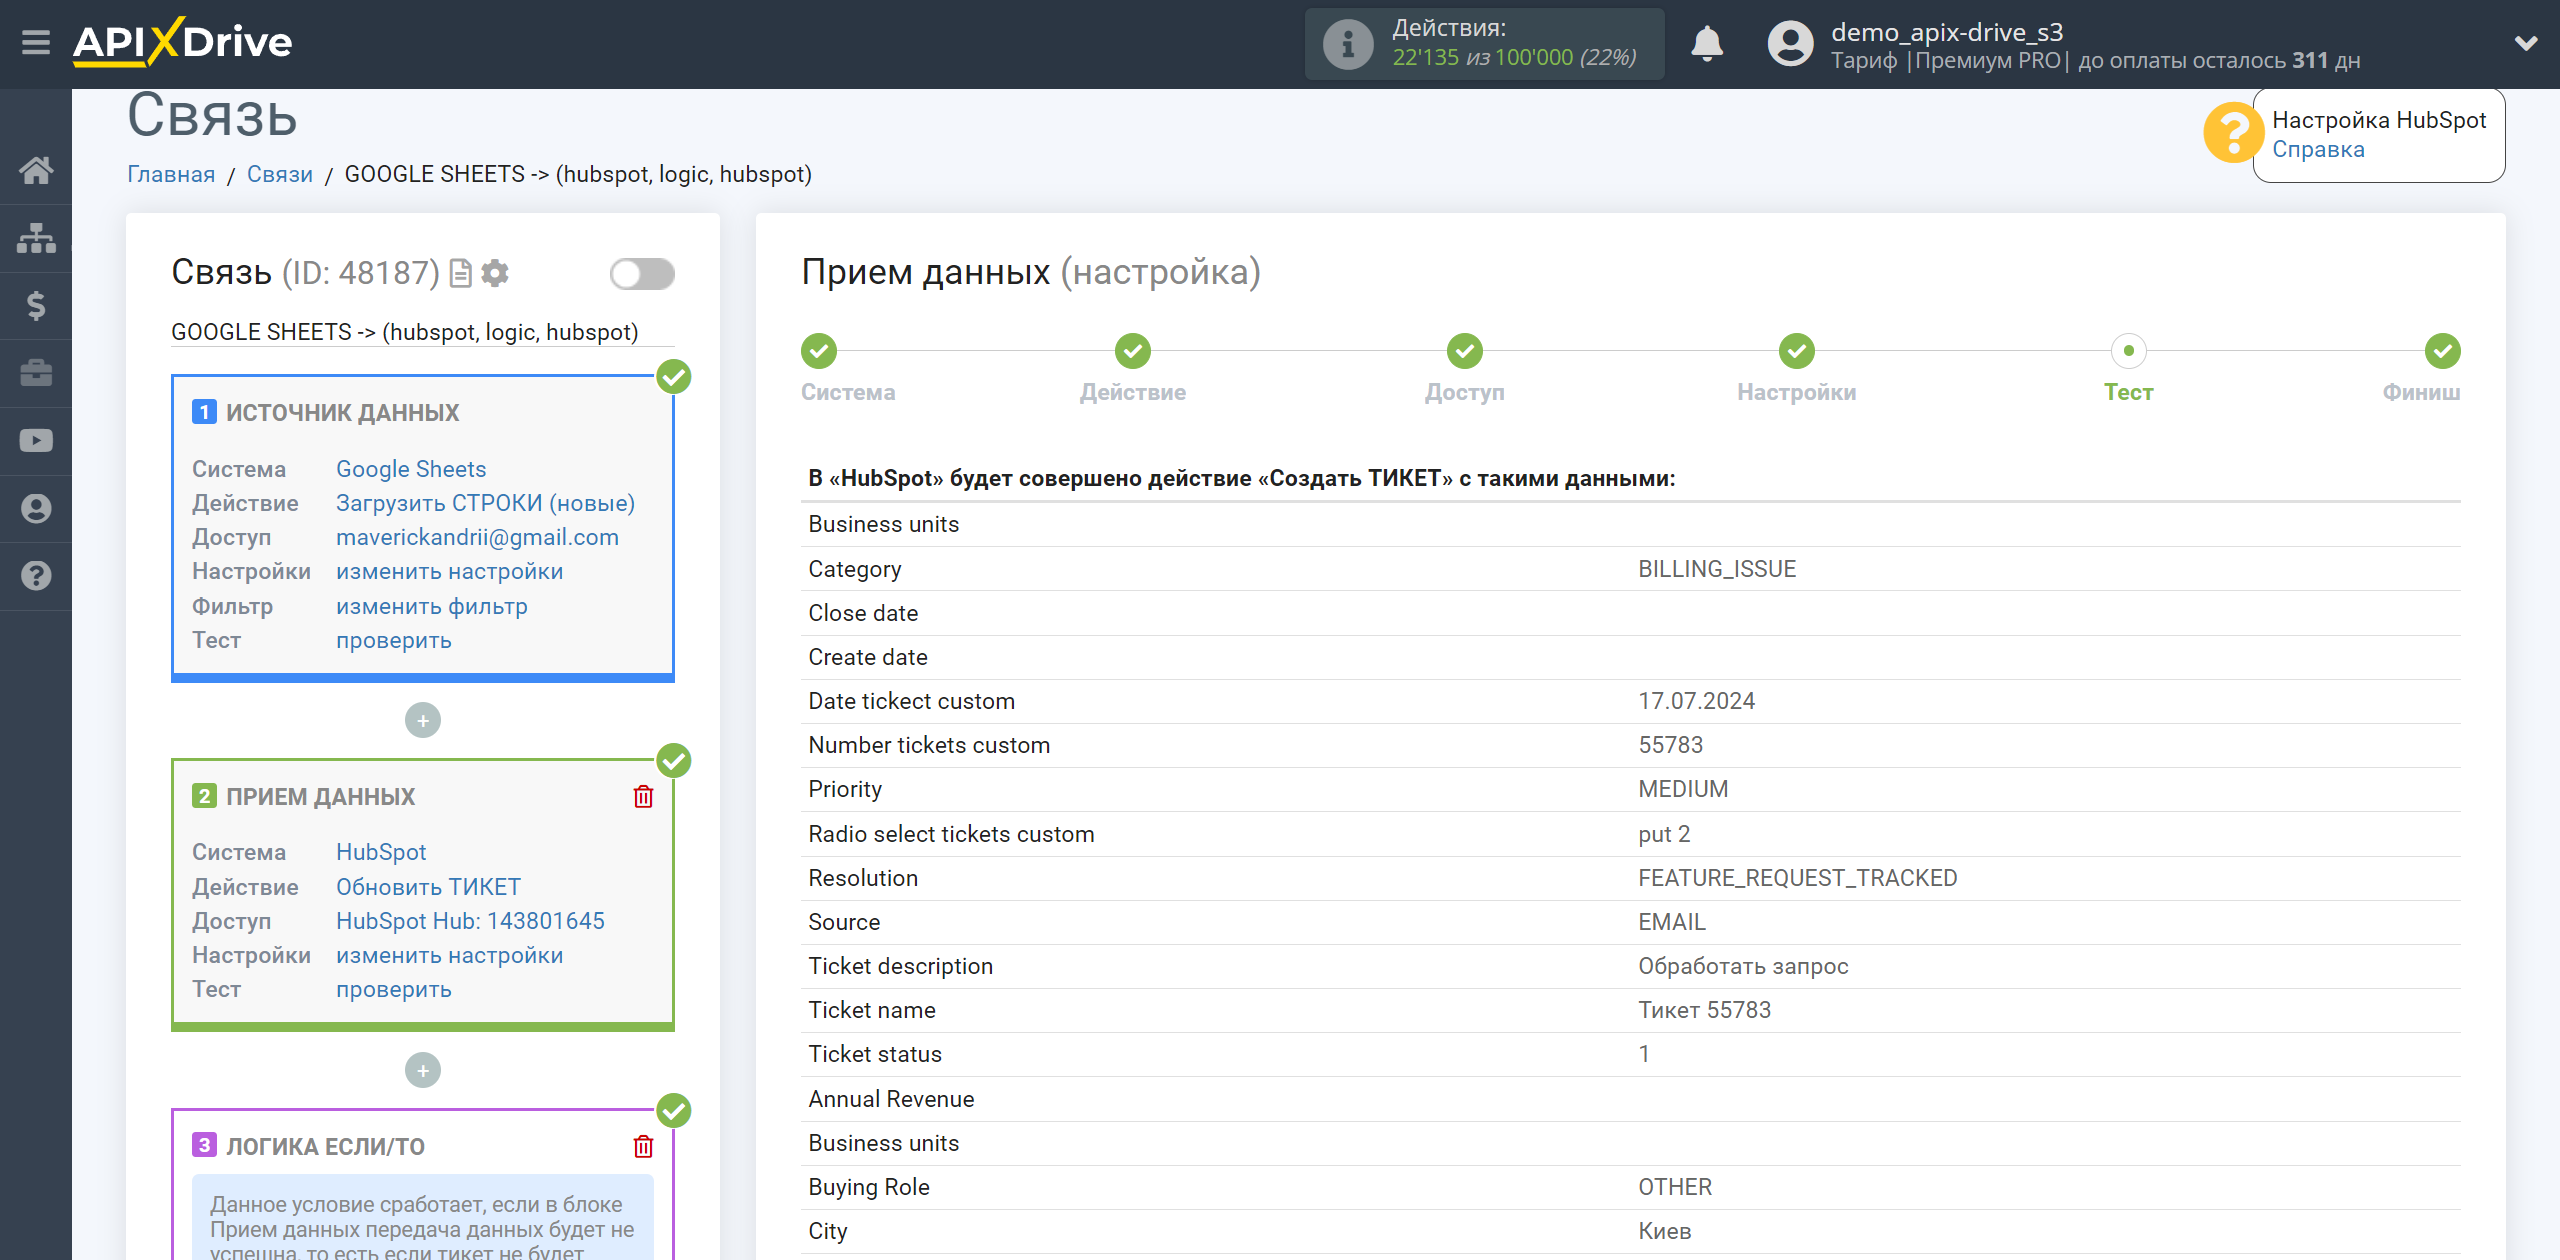Screen dimensions: 2560x1260
Task: Open the Справка link
Action: 2318,150
